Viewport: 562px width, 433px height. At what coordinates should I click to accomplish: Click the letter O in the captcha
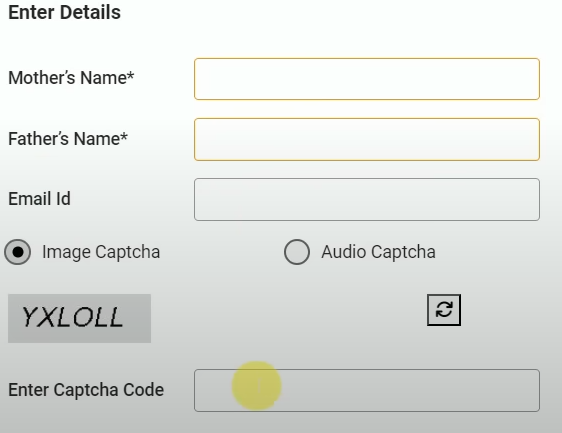coord(86,318)
